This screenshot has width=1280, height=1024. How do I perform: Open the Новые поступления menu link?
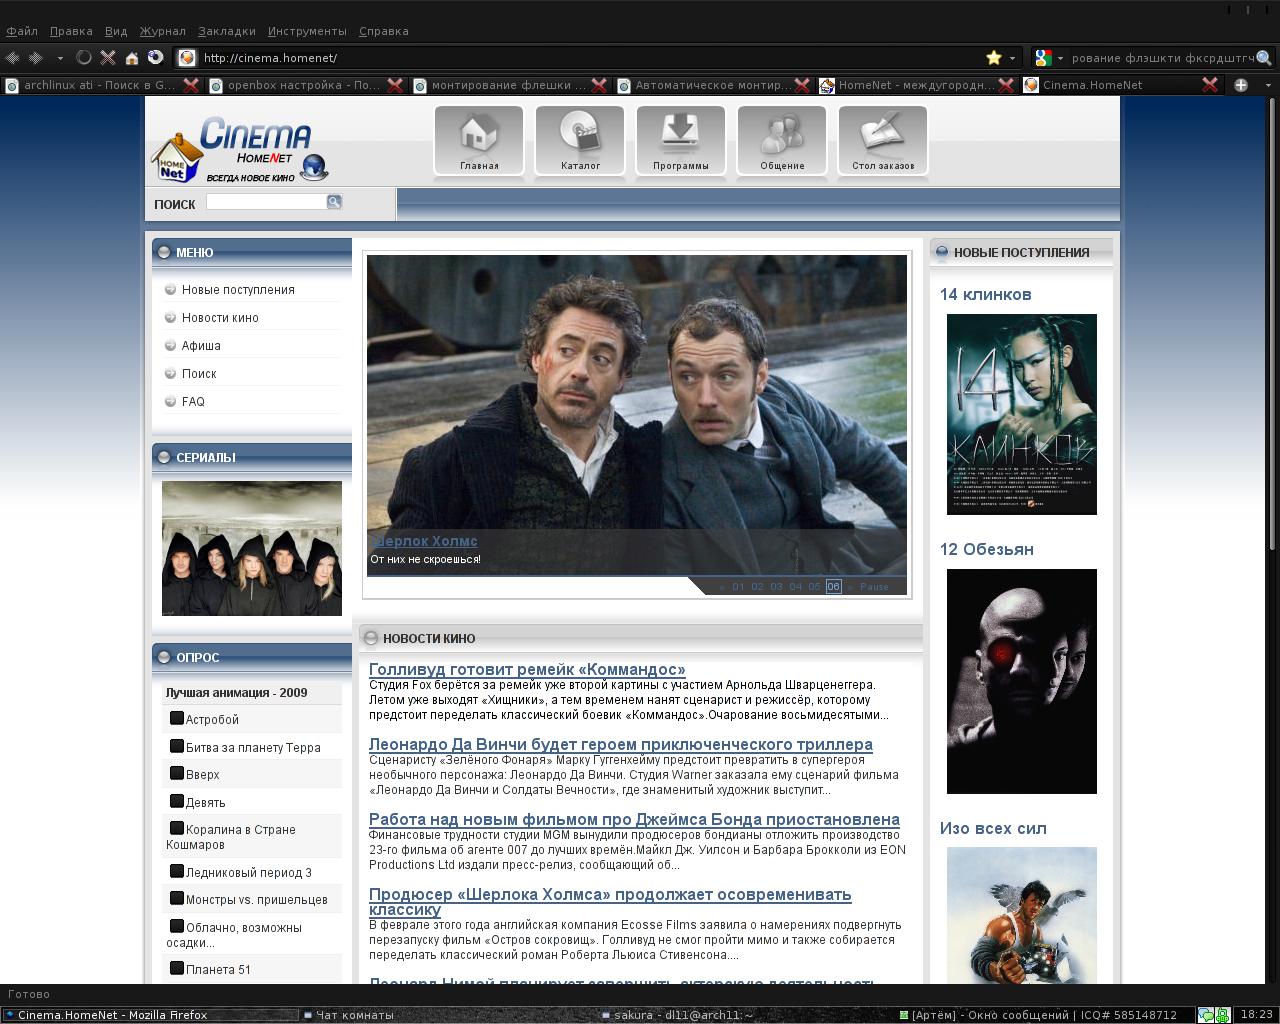tap(238, 290)
